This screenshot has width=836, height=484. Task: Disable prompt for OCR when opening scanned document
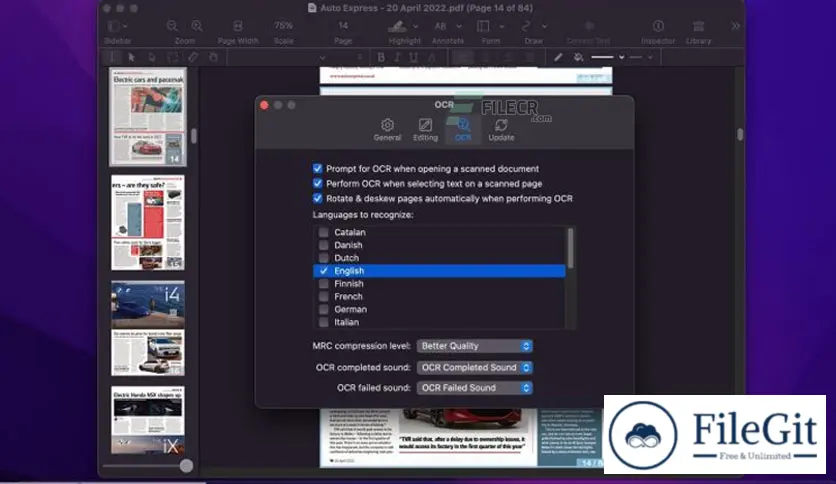[x=317, y=168]
